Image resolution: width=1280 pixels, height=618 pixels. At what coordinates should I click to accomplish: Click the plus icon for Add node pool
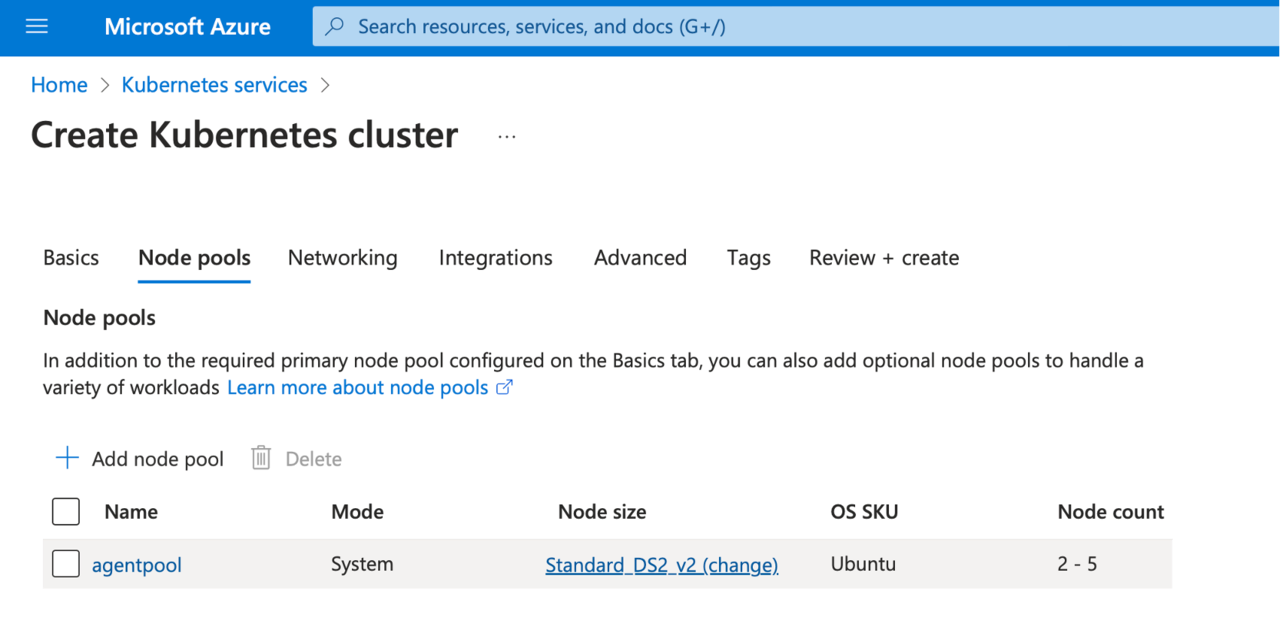(x=67, y=458)
